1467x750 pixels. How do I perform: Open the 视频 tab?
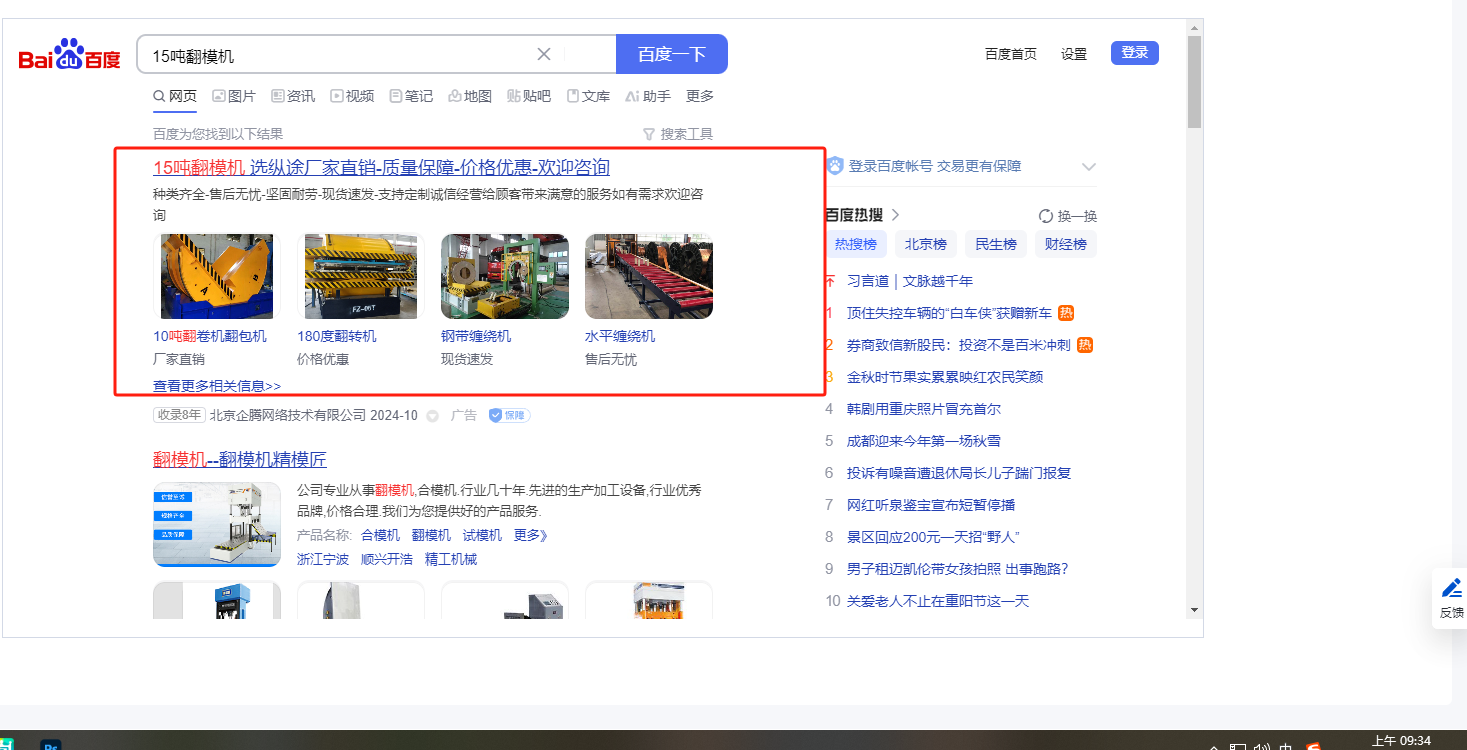[352, 96]
